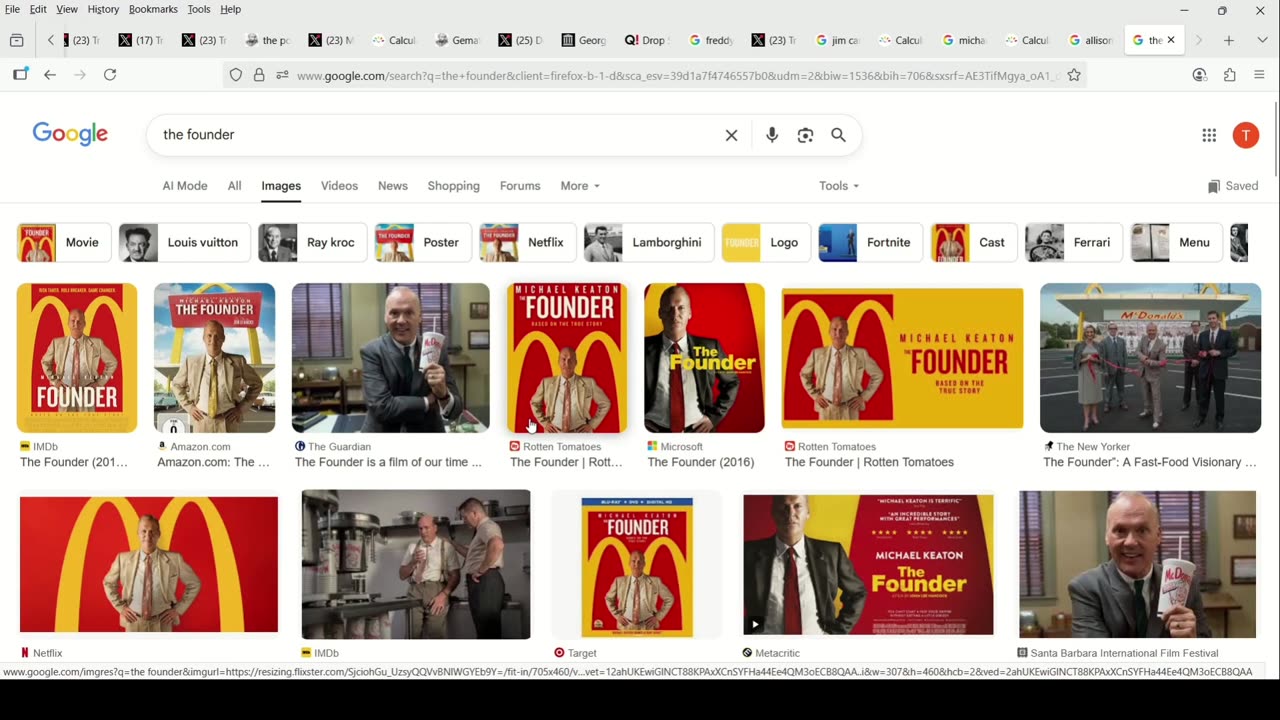Filter images by Logo chip
Viewport: 1280px width, 720px height.
[766, 243]
